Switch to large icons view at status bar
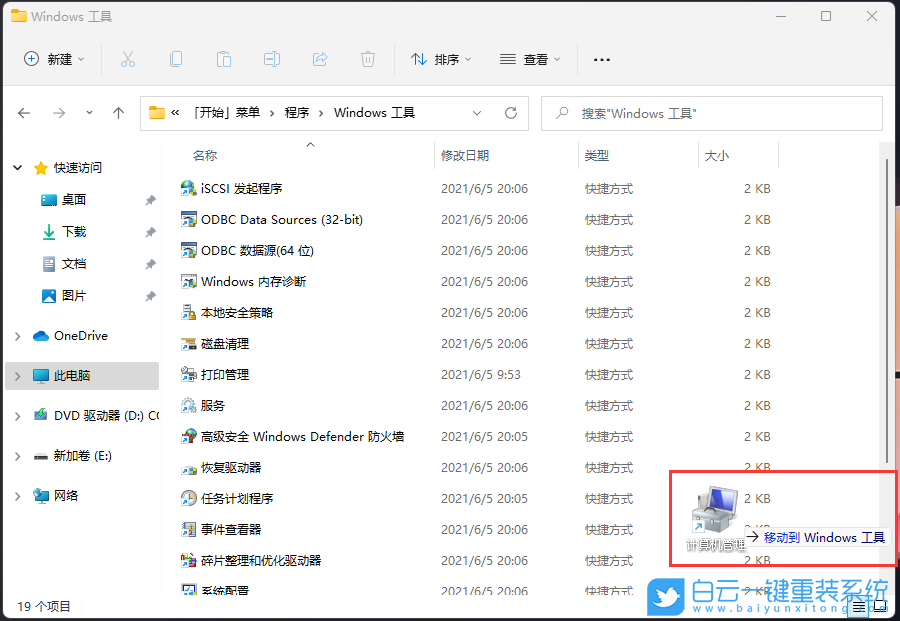This screenshot has height=621, width=900. [x=880, y=606]
